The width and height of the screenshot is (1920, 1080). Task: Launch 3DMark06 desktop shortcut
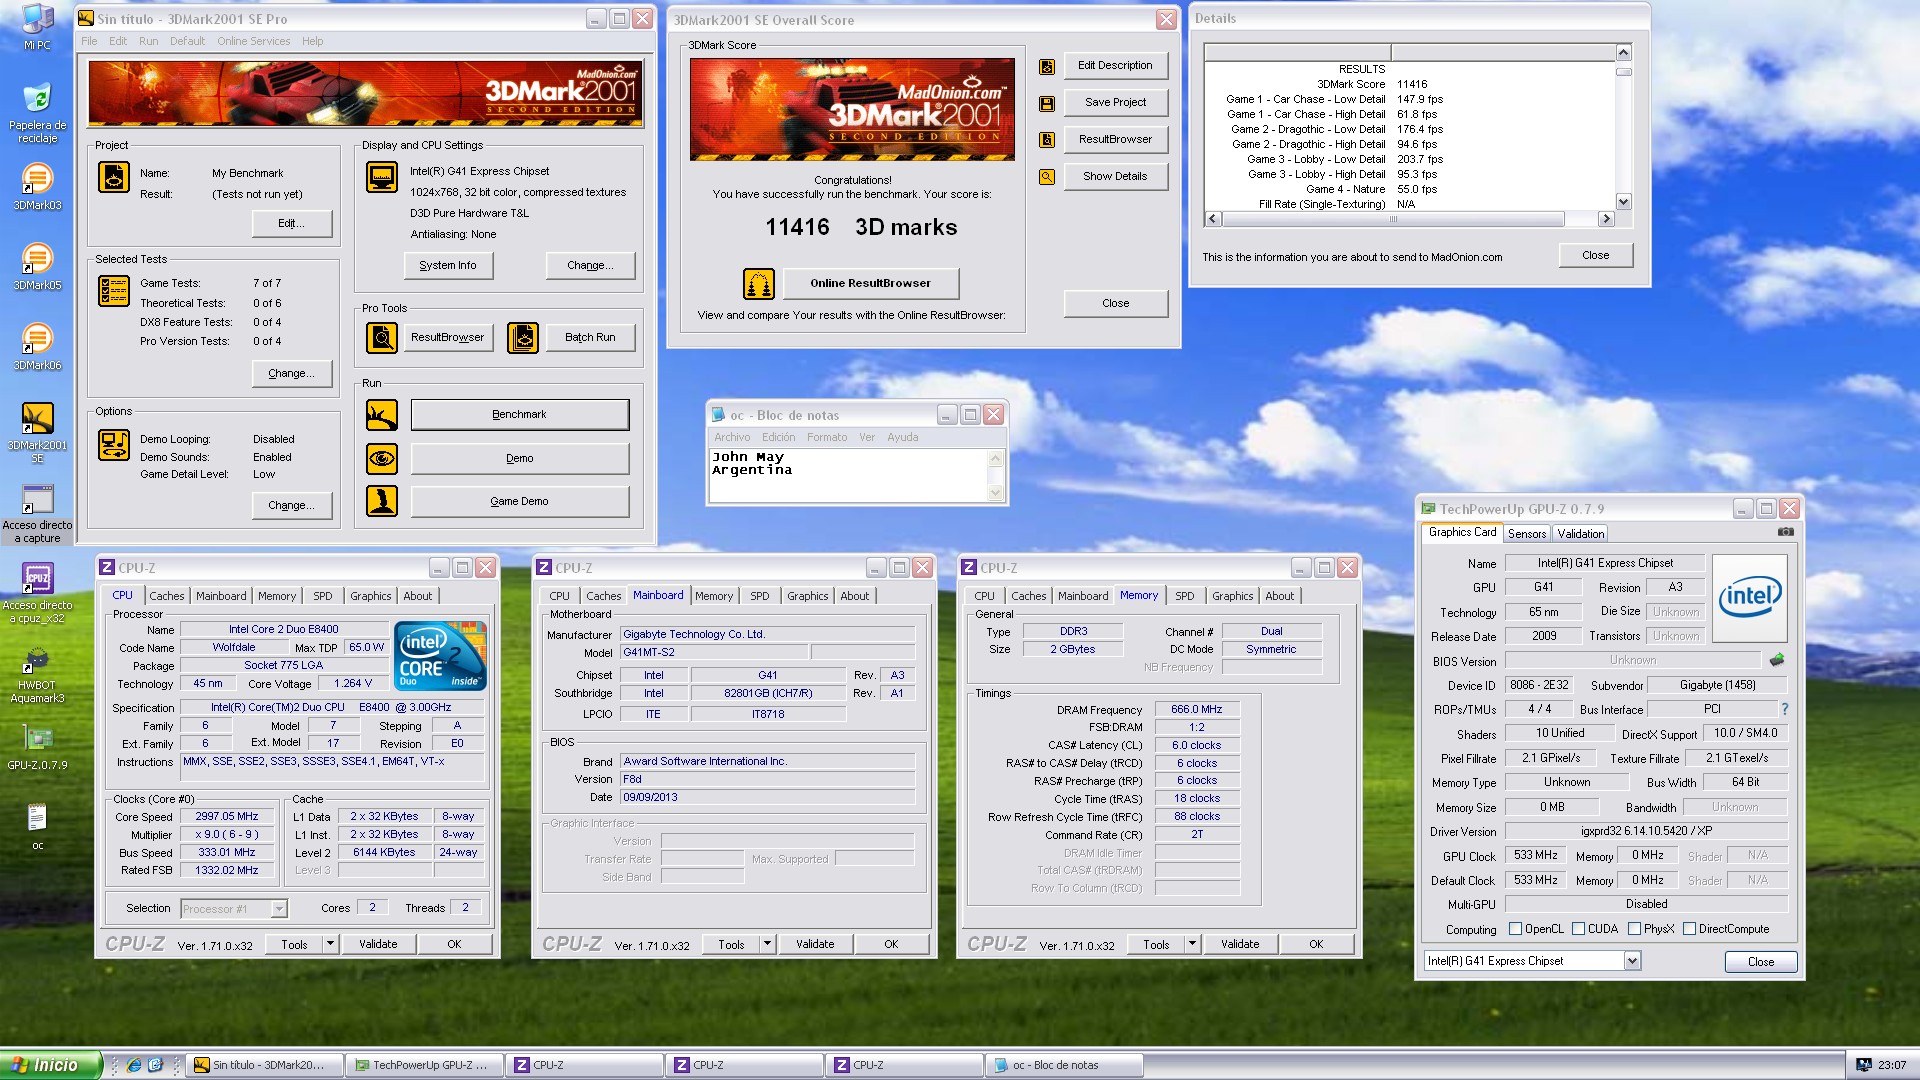pyautogui.click(x=37, y=346)
